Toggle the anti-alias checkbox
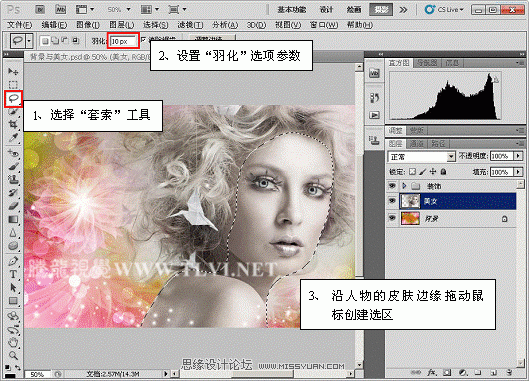The image size is (529, 381). (x=143, y=39)
